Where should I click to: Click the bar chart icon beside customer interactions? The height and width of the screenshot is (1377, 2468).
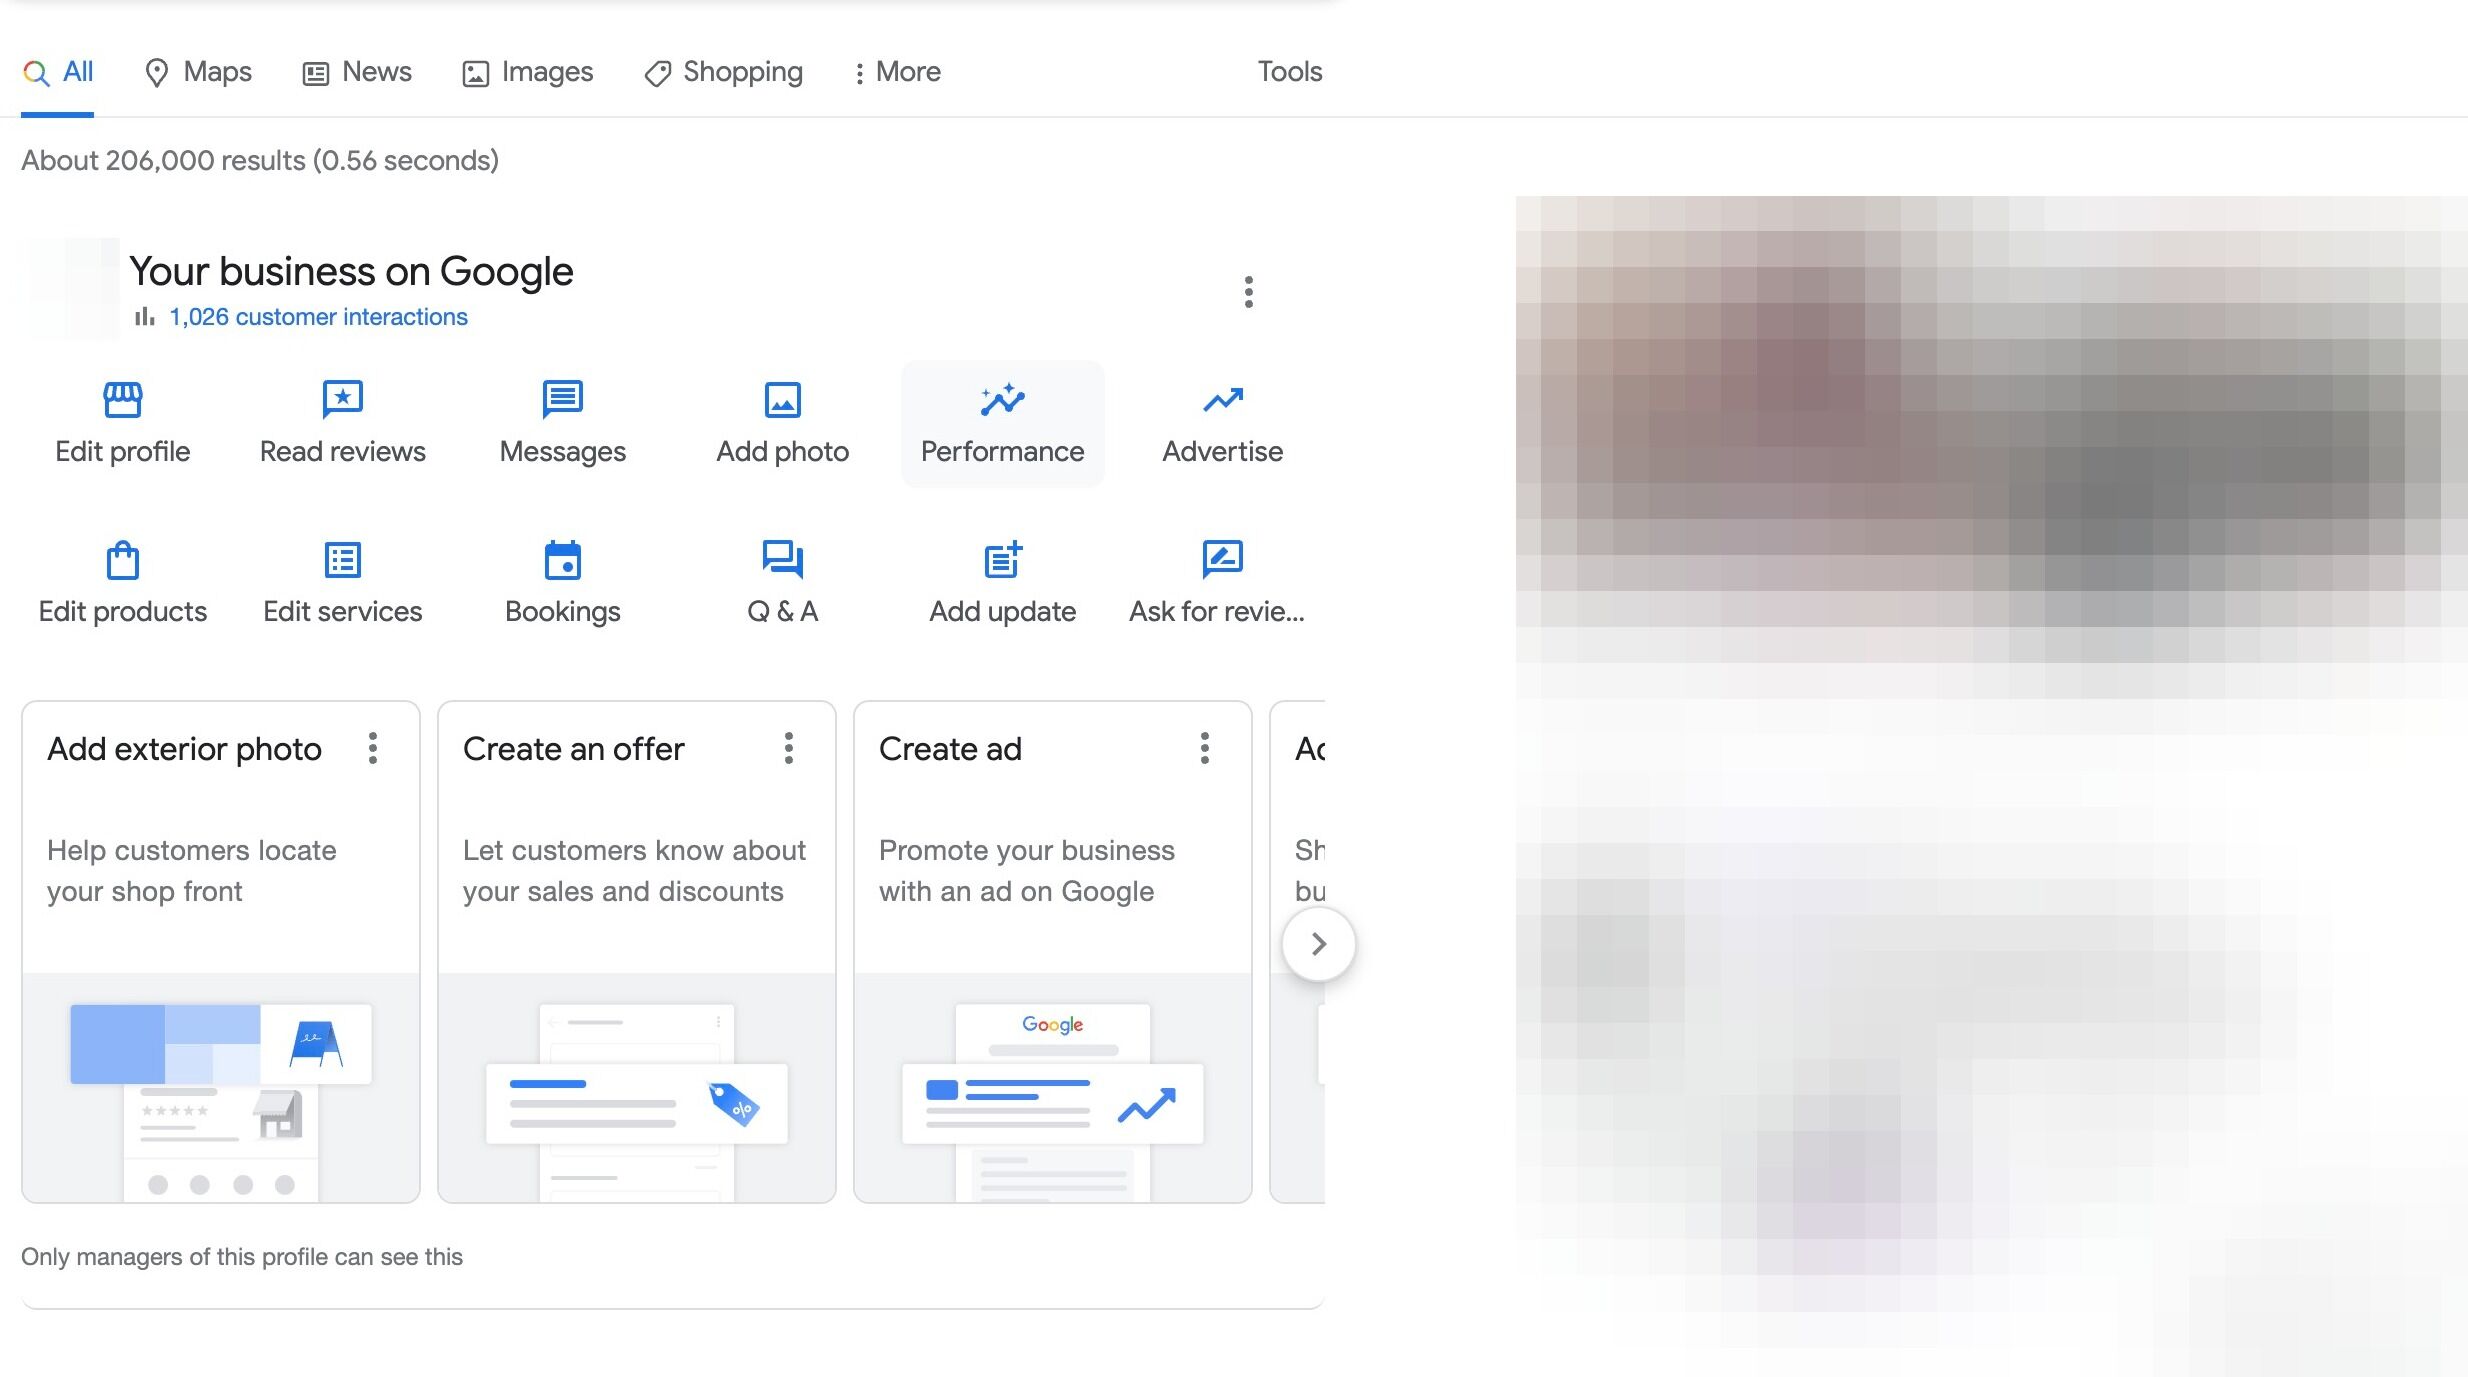point(145,317)
